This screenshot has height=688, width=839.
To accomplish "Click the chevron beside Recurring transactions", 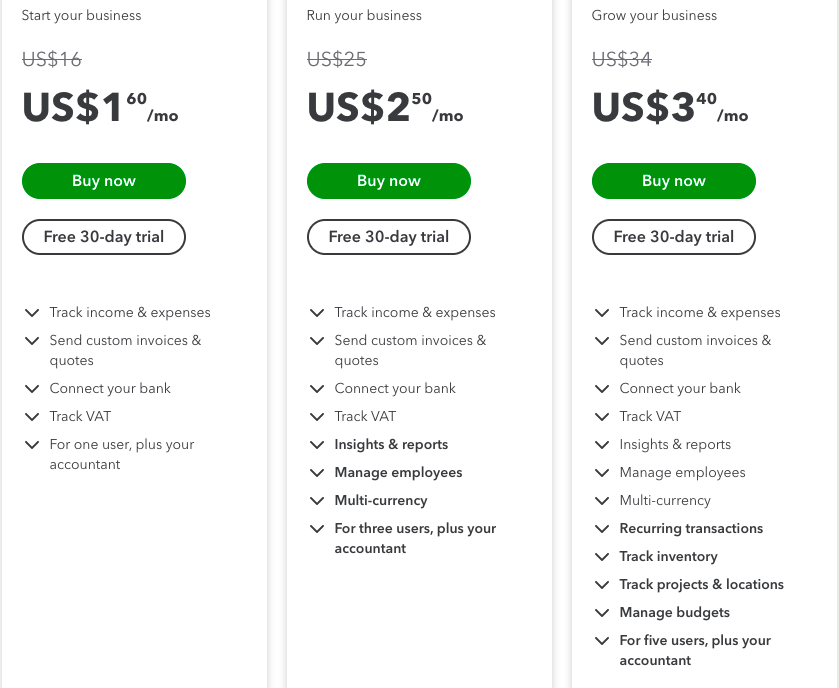I will click(x=602, y=529).
